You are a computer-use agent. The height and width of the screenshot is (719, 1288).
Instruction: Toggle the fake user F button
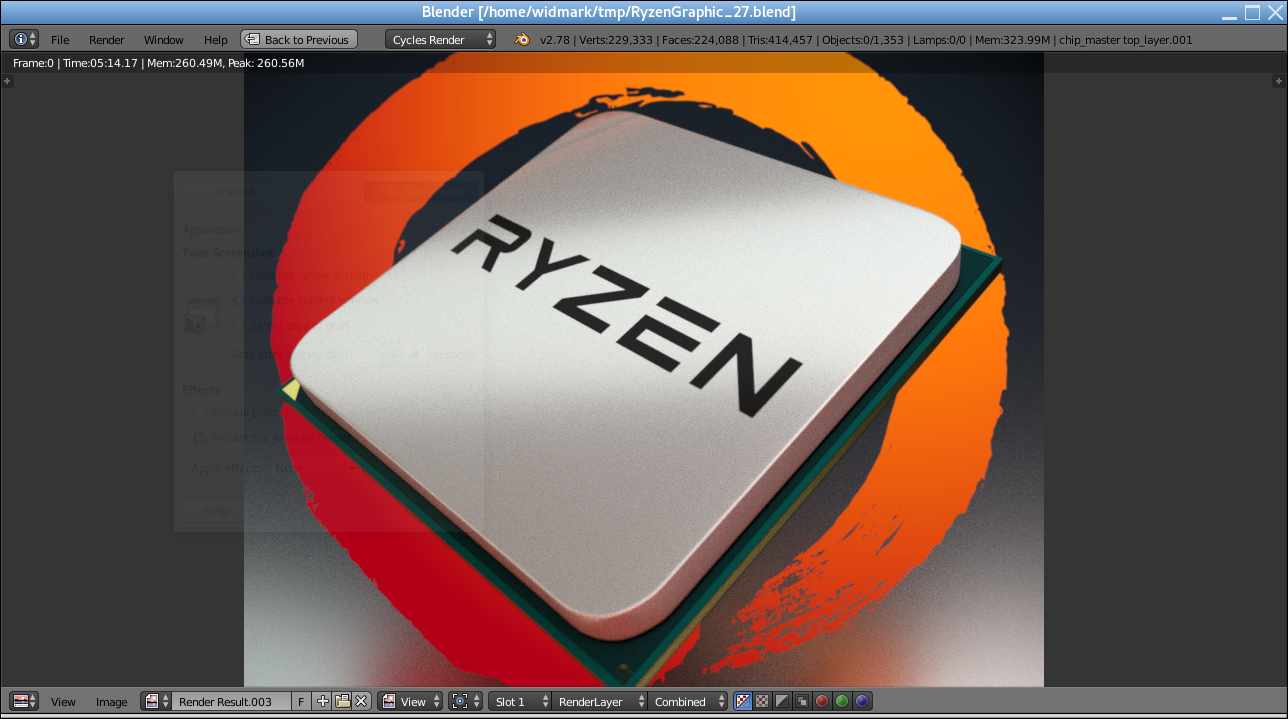[301, 701]
